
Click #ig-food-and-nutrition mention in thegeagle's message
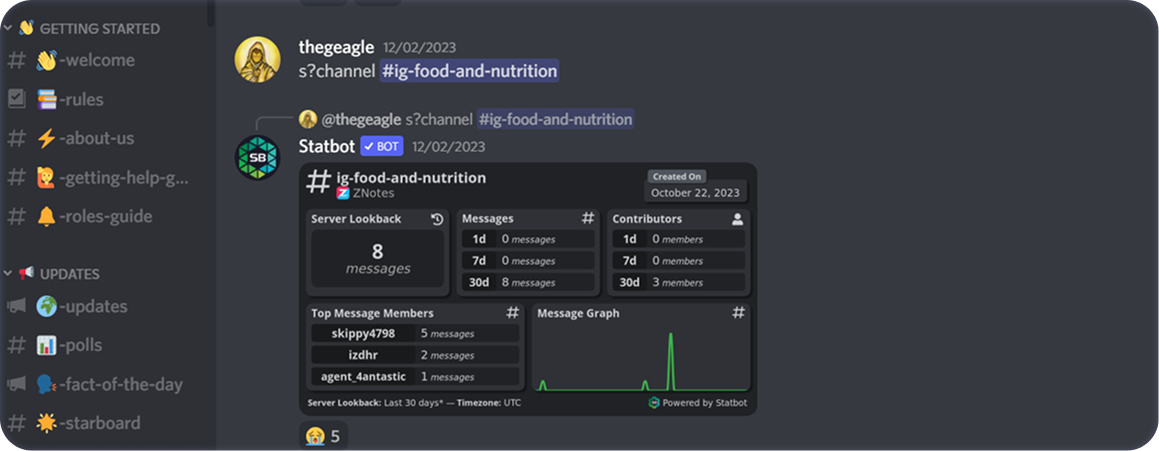(468, 71)
